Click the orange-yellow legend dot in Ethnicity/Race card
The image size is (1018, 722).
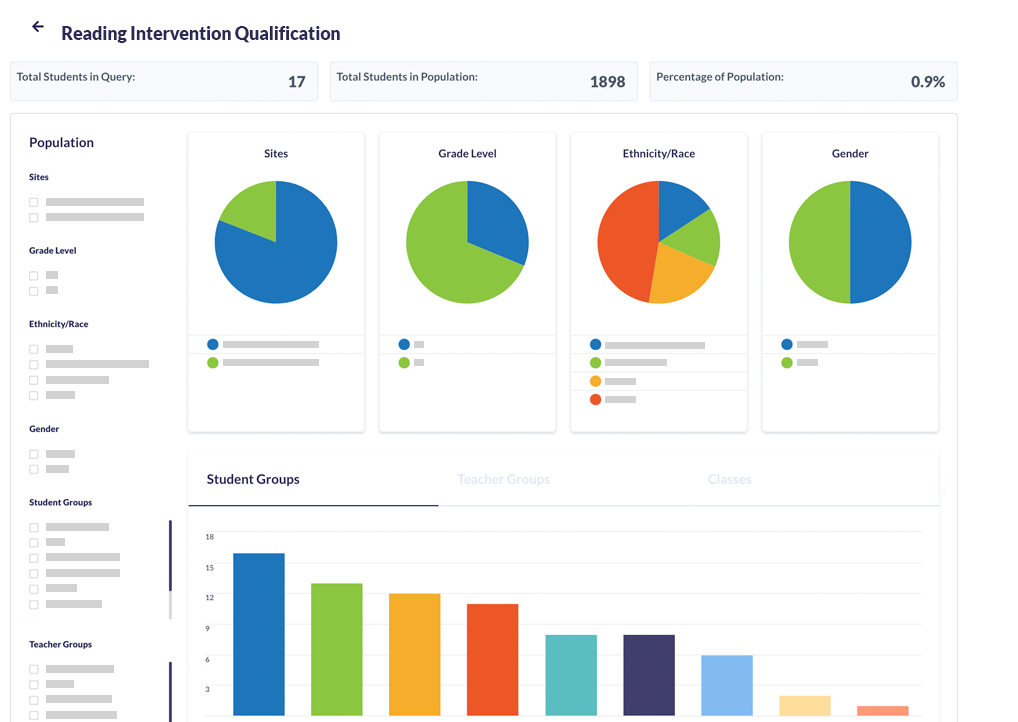point(596,381)
